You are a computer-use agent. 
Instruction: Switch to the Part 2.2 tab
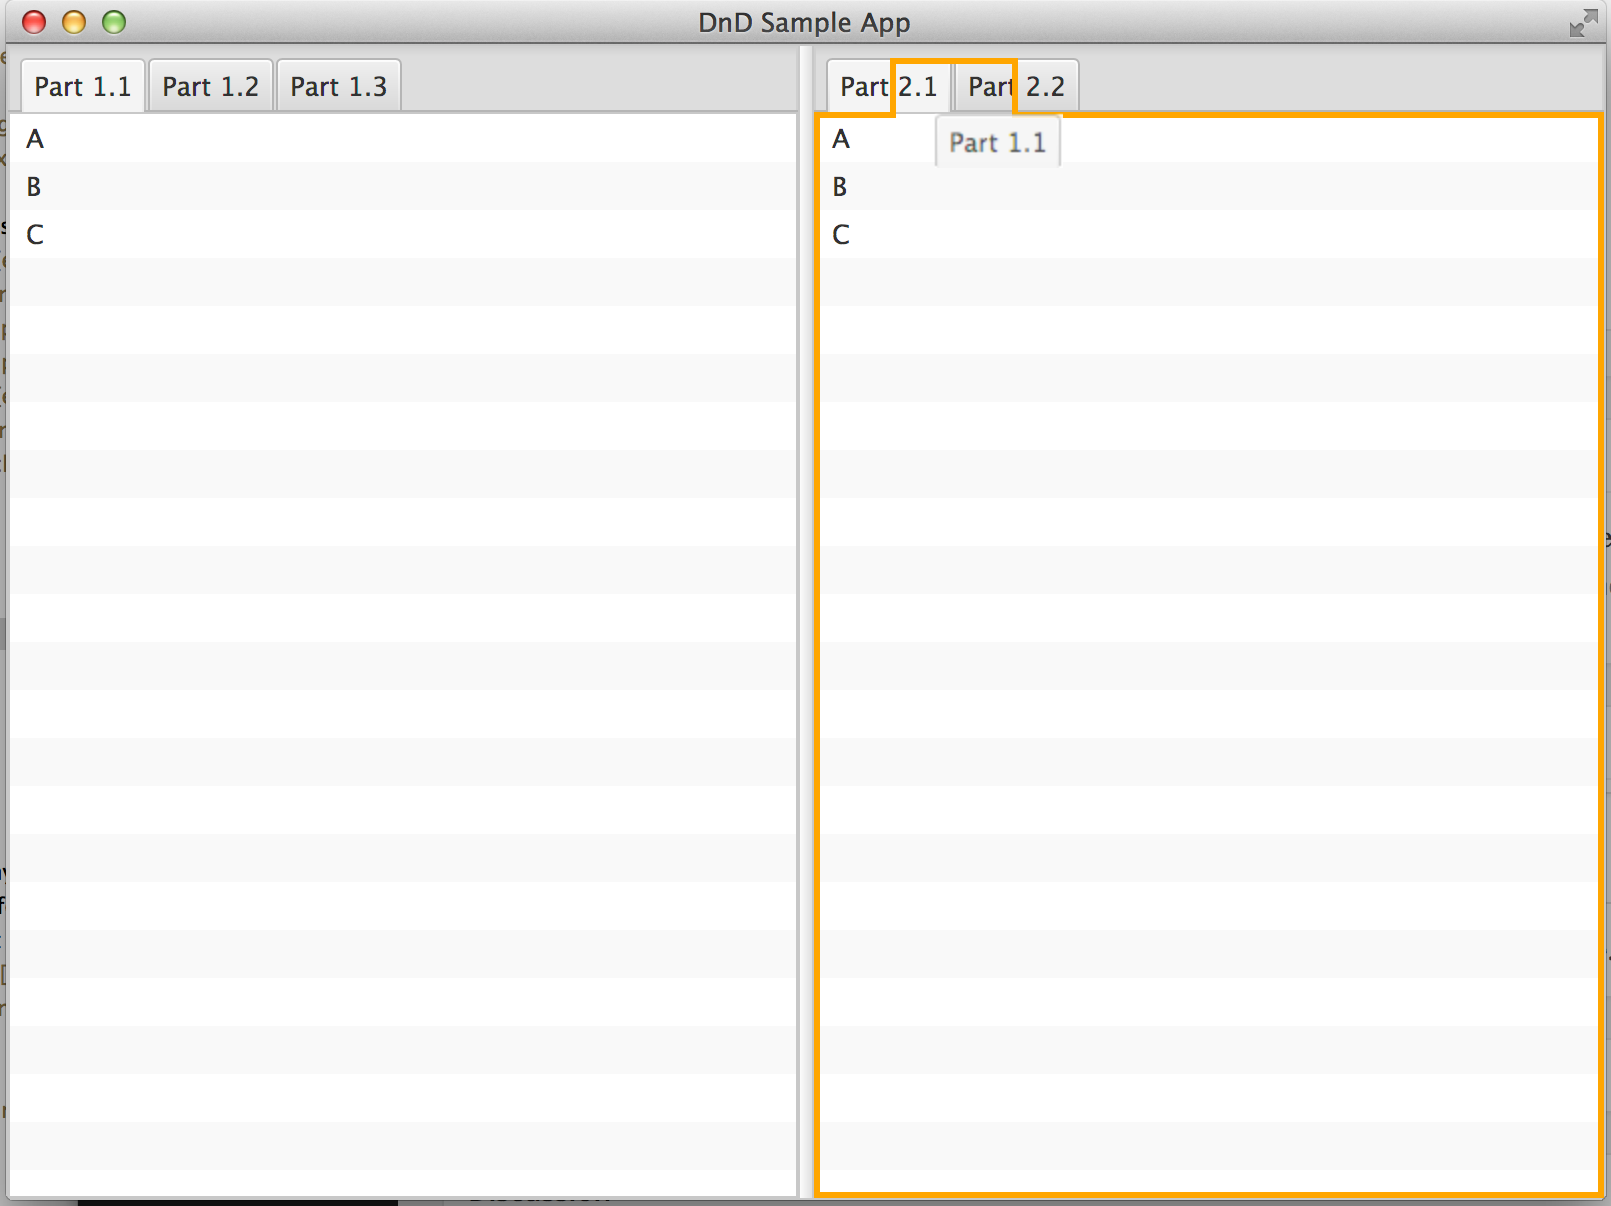[1016, 87]
